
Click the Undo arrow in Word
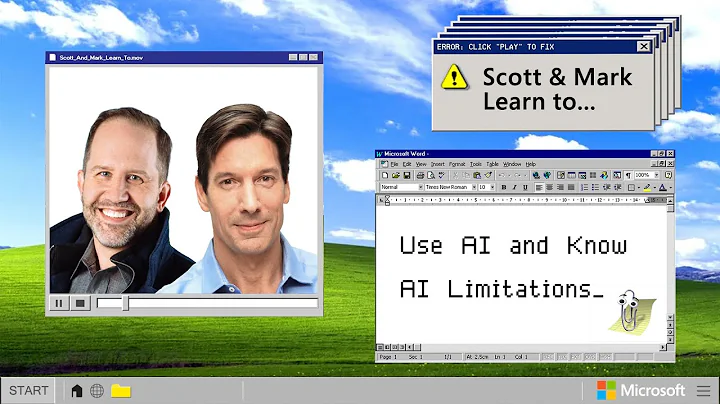502,175
